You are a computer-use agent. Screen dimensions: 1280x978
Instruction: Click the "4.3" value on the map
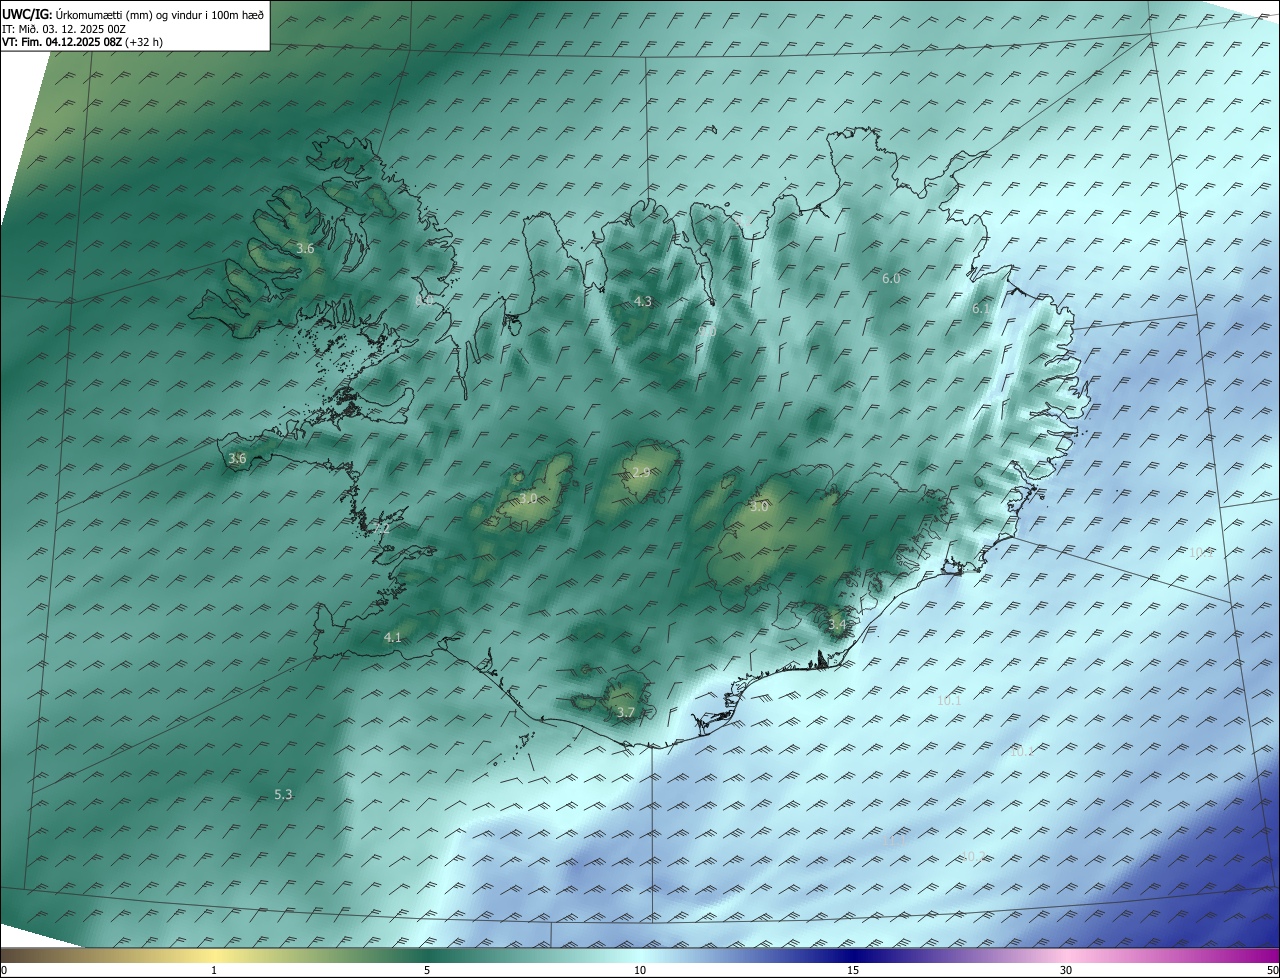click(643, 301)
